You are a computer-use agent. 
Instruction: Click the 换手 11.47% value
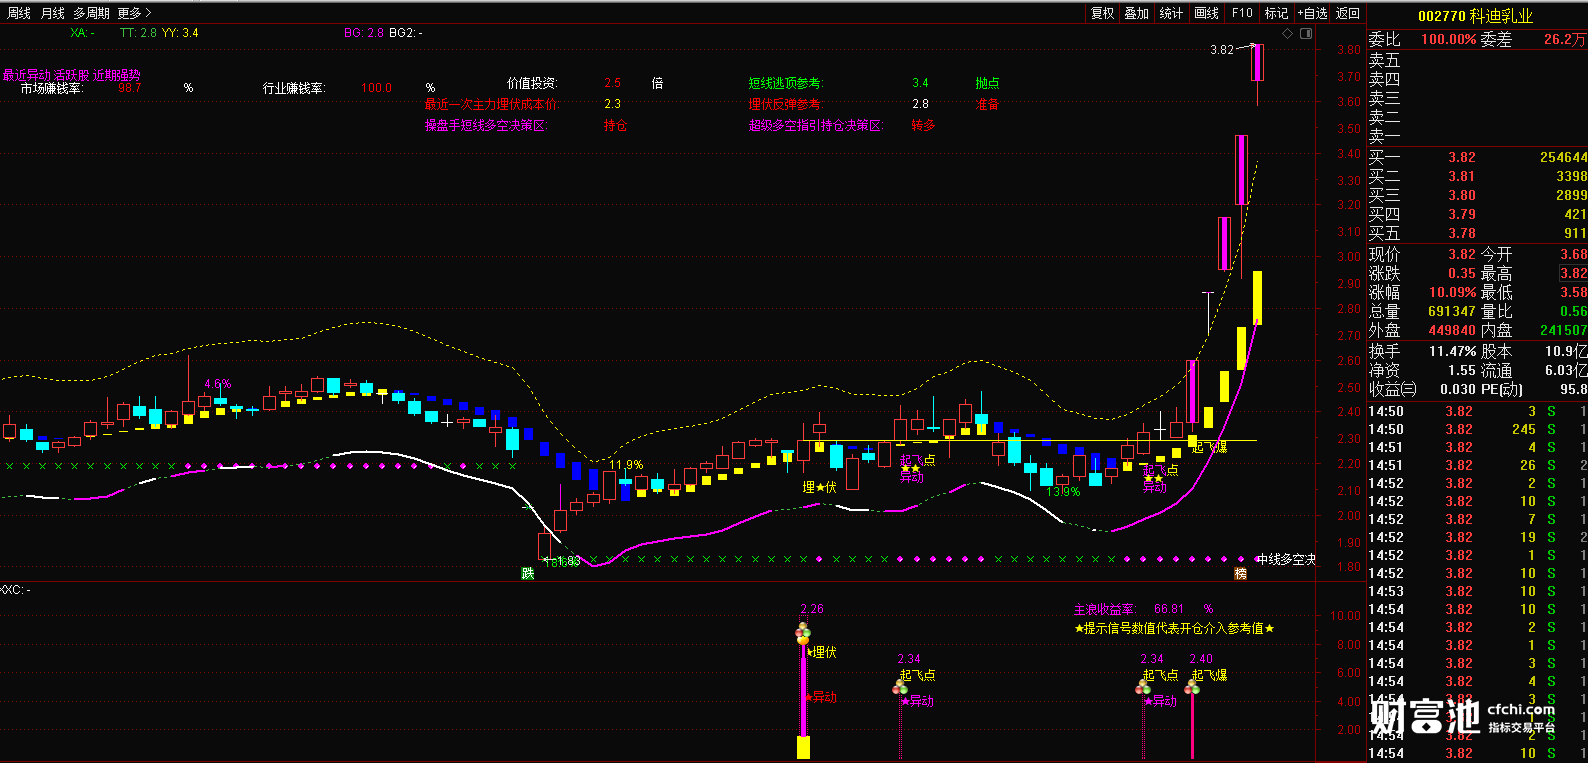1452,351
